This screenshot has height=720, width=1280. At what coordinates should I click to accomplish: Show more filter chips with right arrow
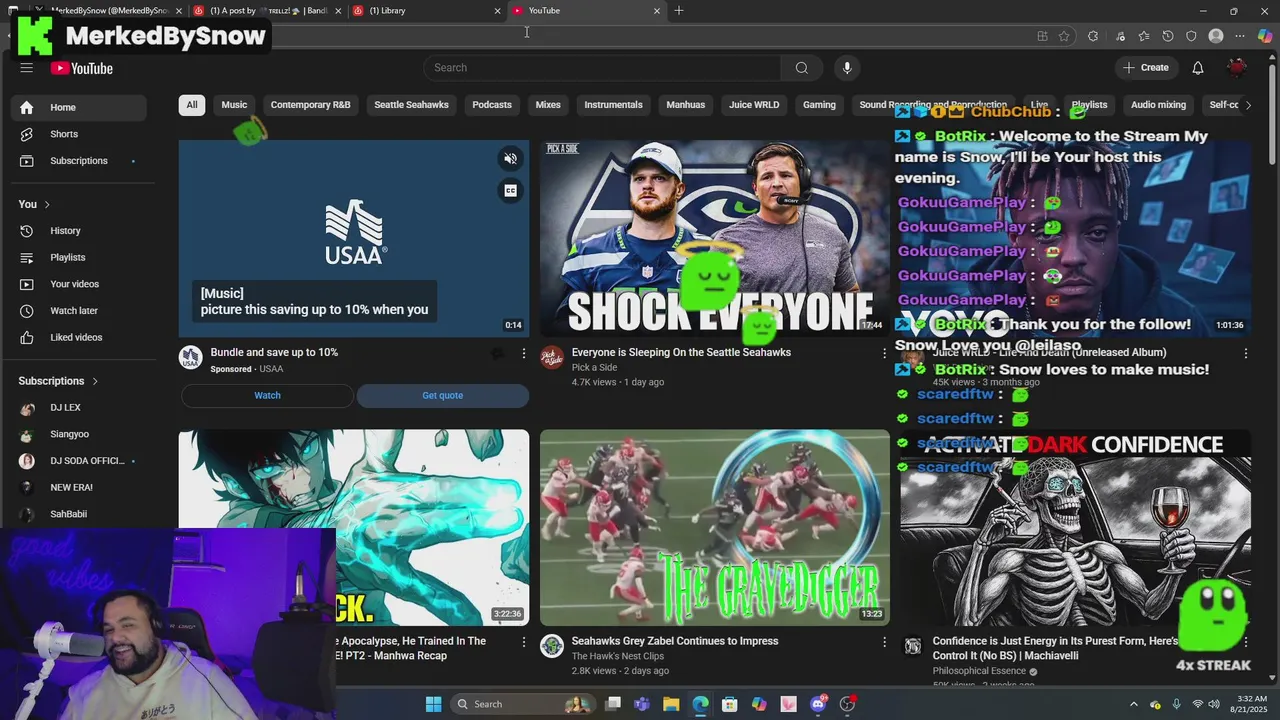(x=1248, y=105)
